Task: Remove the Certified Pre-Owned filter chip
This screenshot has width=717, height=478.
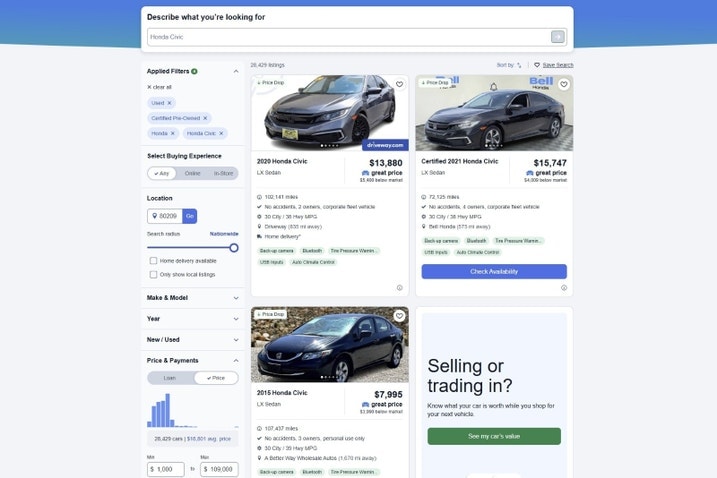Action: [205, 118]
